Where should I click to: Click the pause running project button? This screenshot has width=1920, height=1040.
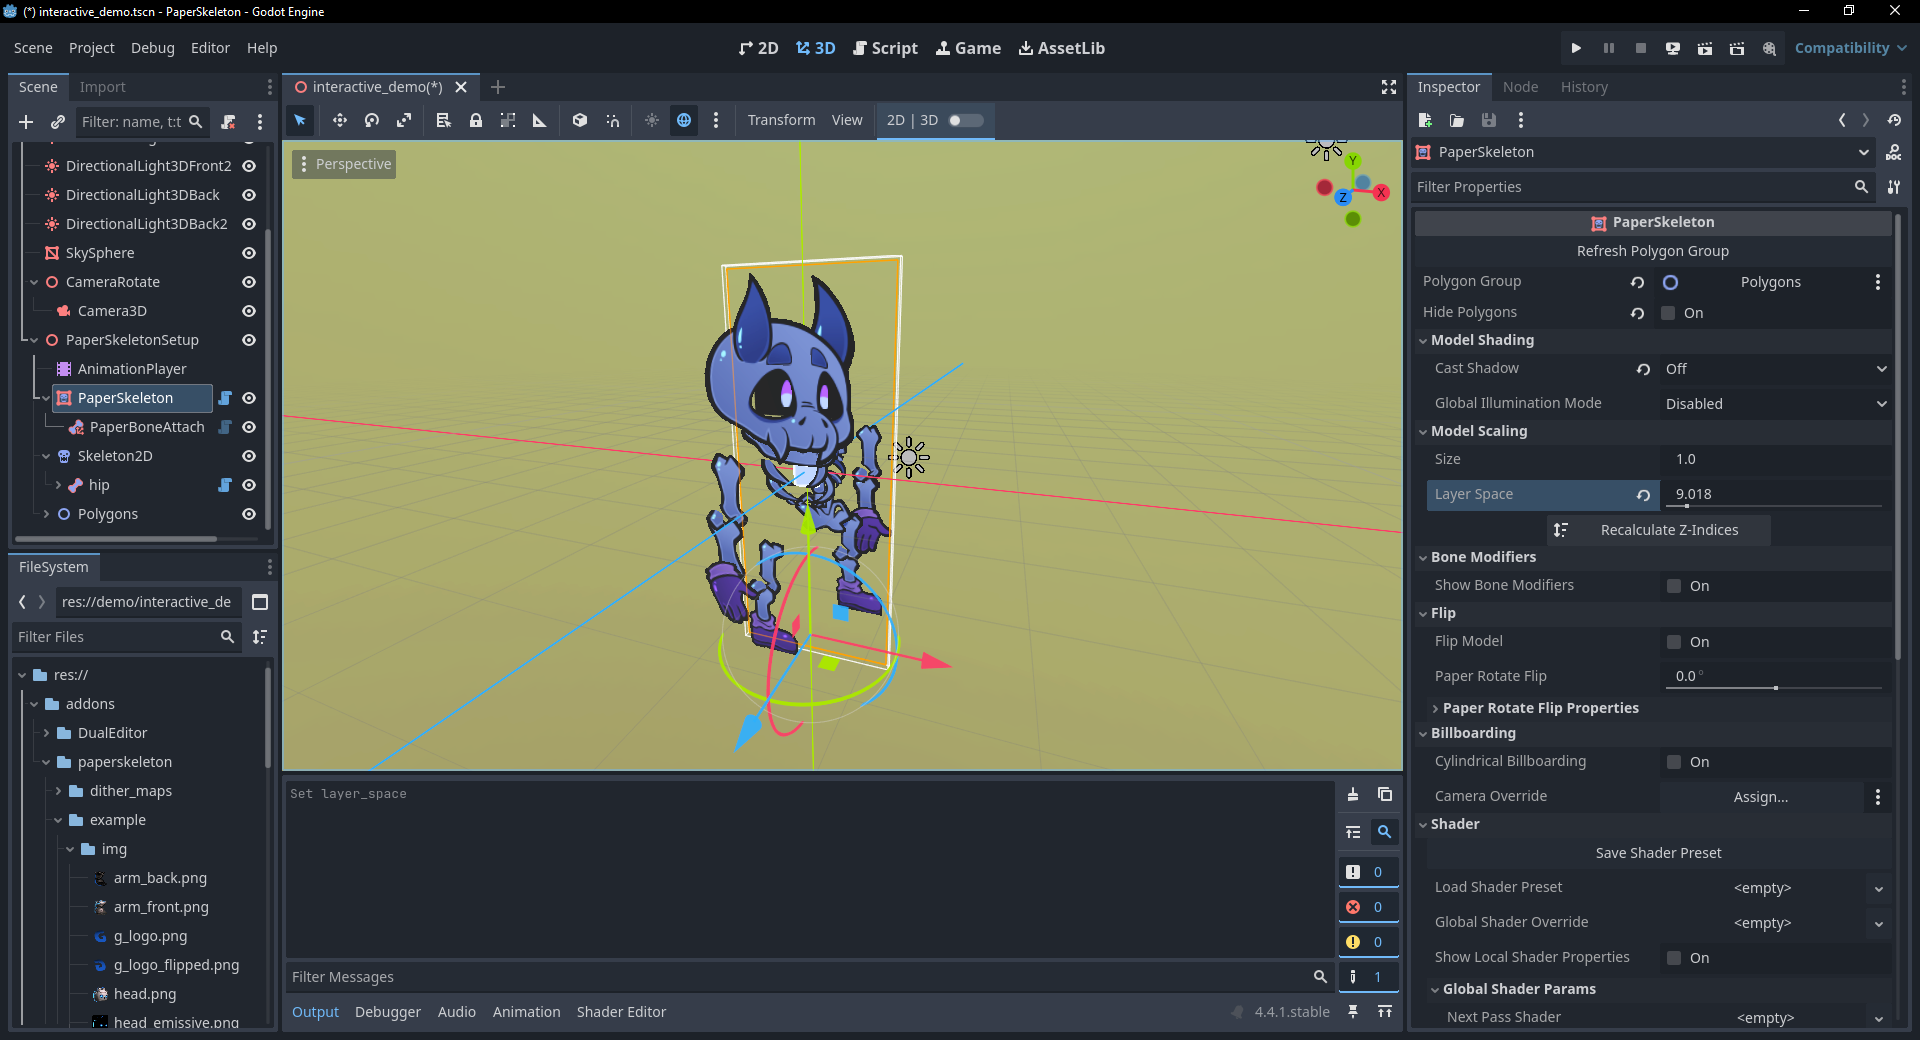(x=1608, y=48)
